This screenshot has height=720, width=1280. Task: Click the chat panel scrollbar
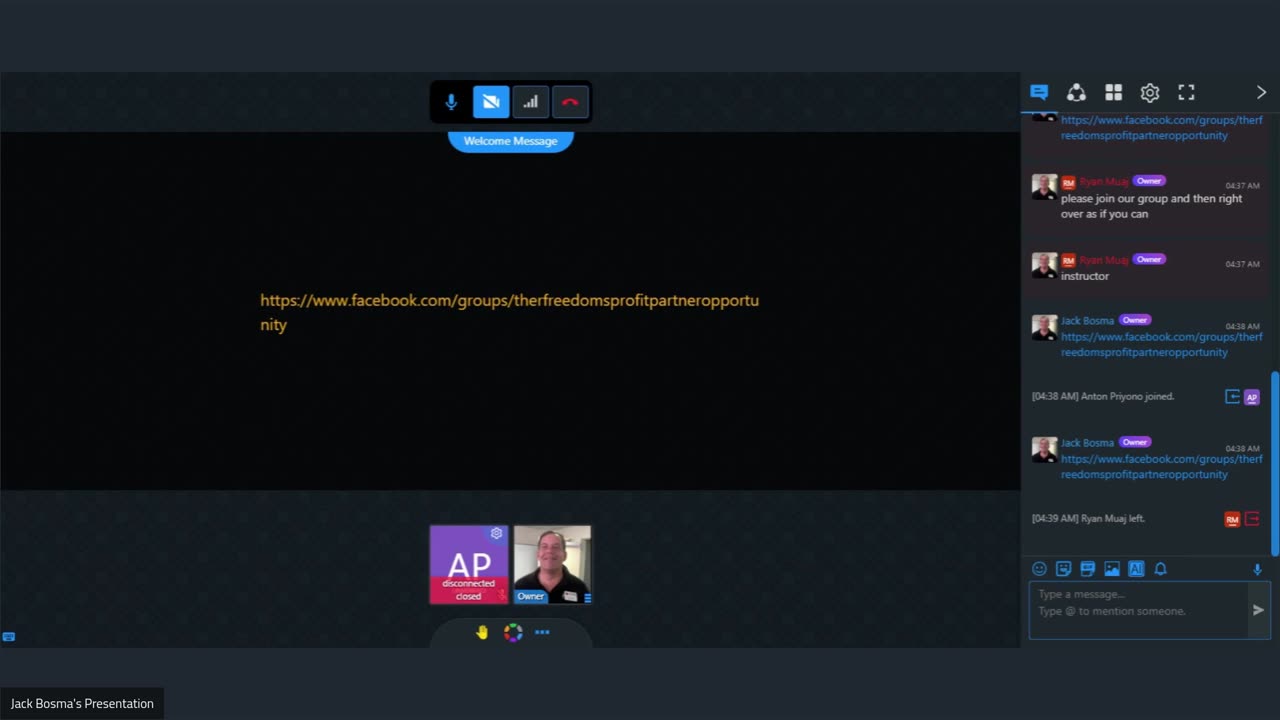tap(1275, 463)
